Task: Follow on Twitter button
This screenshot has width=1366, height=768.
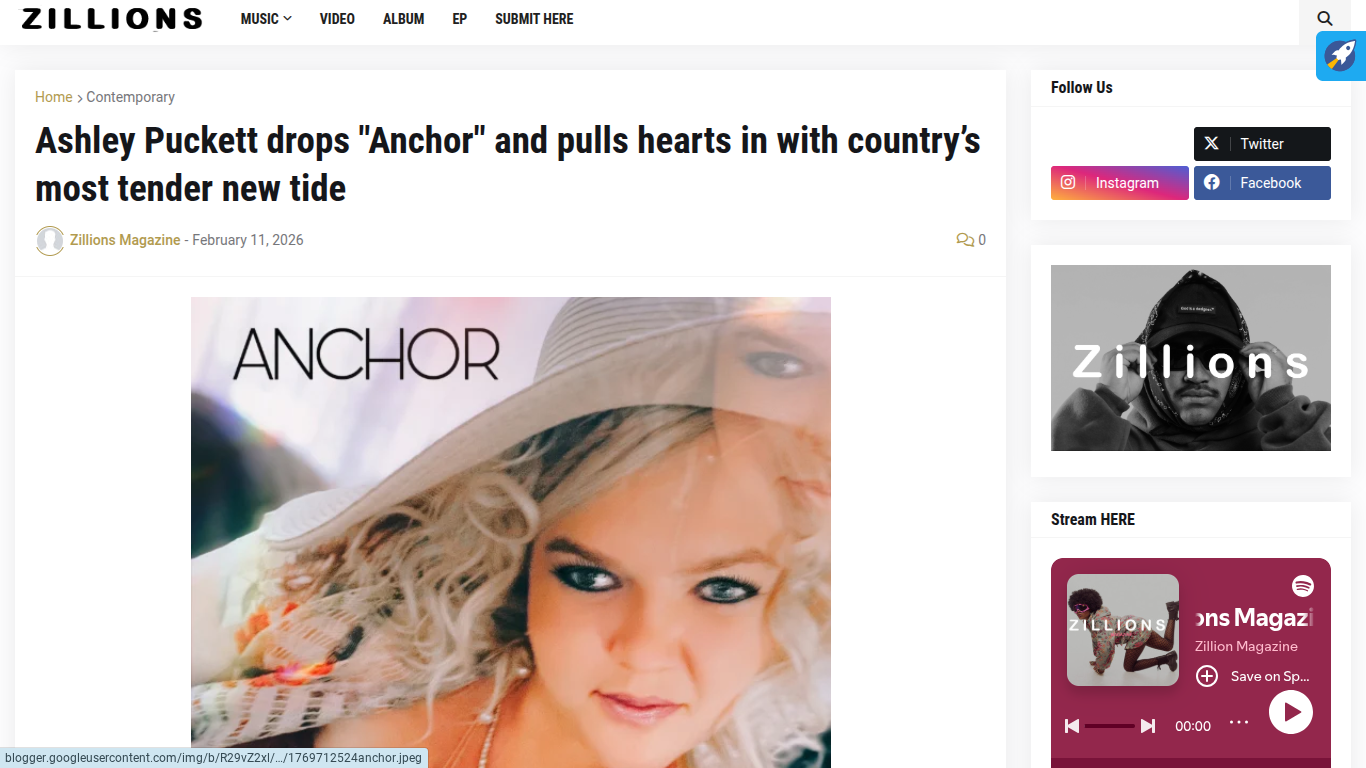Action: pyautogui.click(x=1262, y=144)
